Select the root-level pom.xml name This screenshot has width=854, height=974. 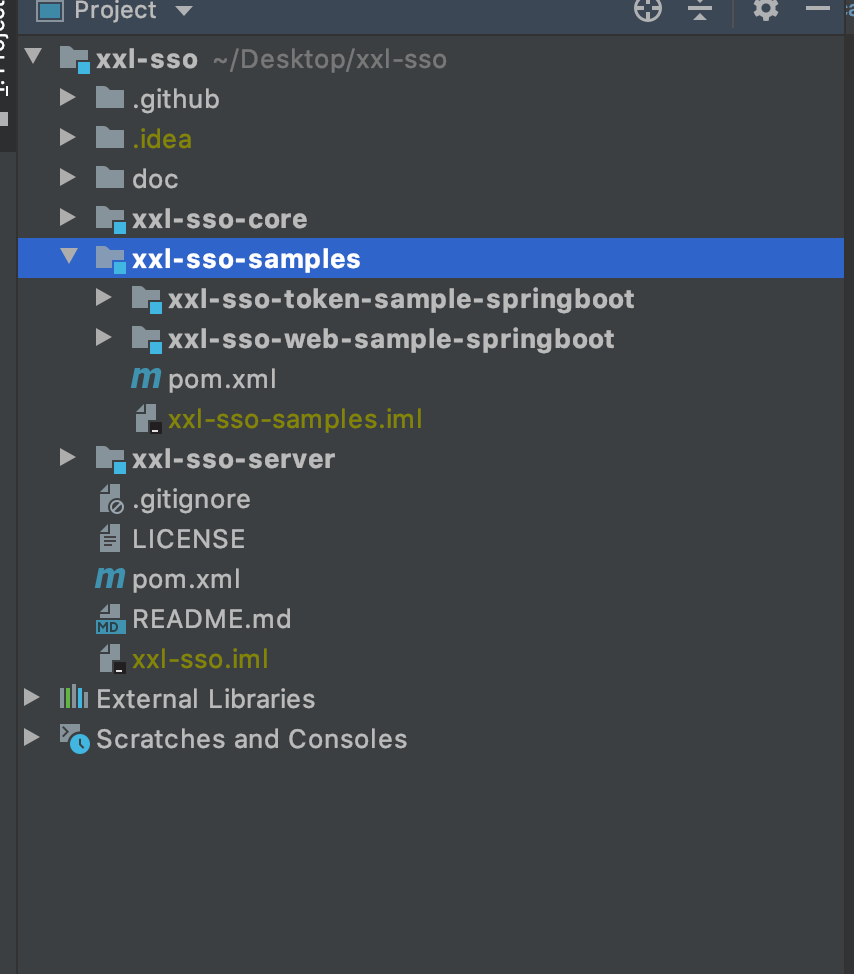coord(186,580)
